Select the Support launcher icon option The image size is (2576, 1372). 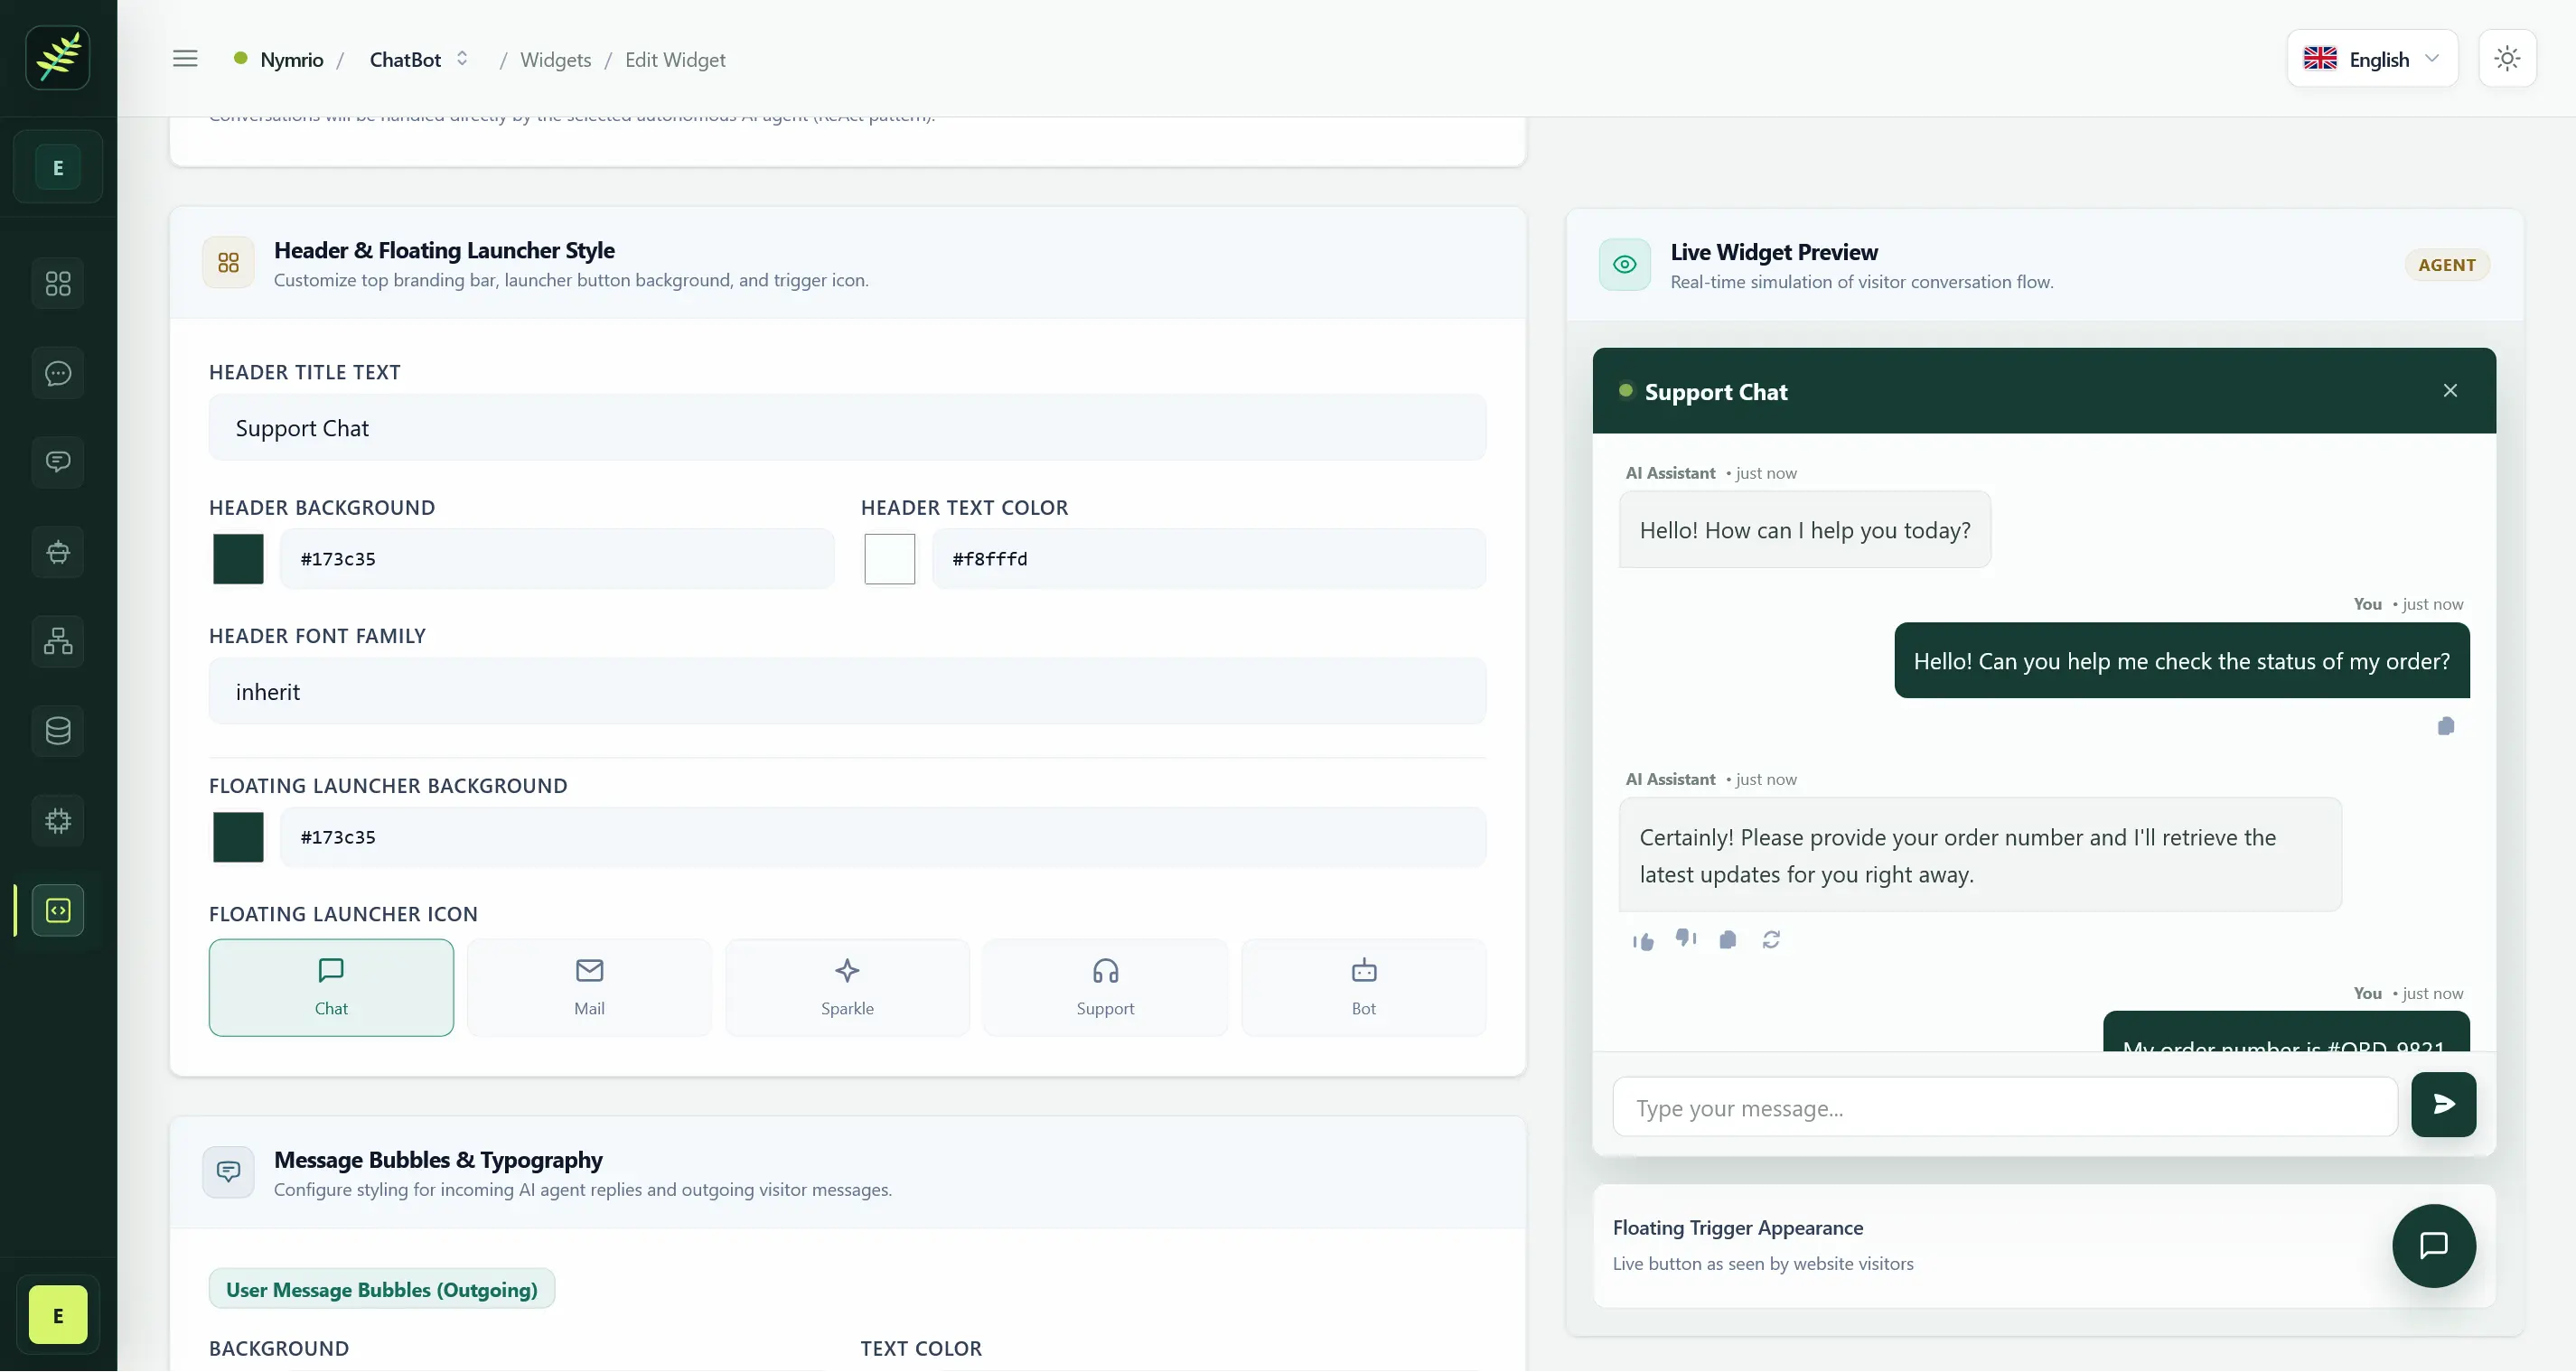tap(1105, 988)
